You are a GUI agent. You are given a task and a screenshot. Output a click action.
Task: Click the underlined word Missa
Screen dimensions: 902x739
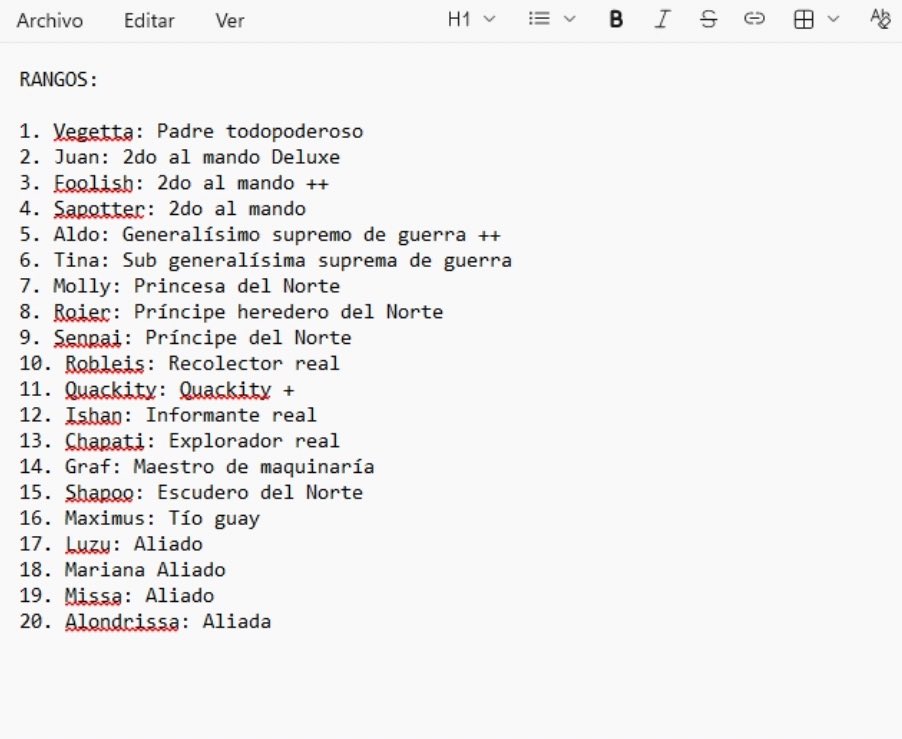[93, 596]
